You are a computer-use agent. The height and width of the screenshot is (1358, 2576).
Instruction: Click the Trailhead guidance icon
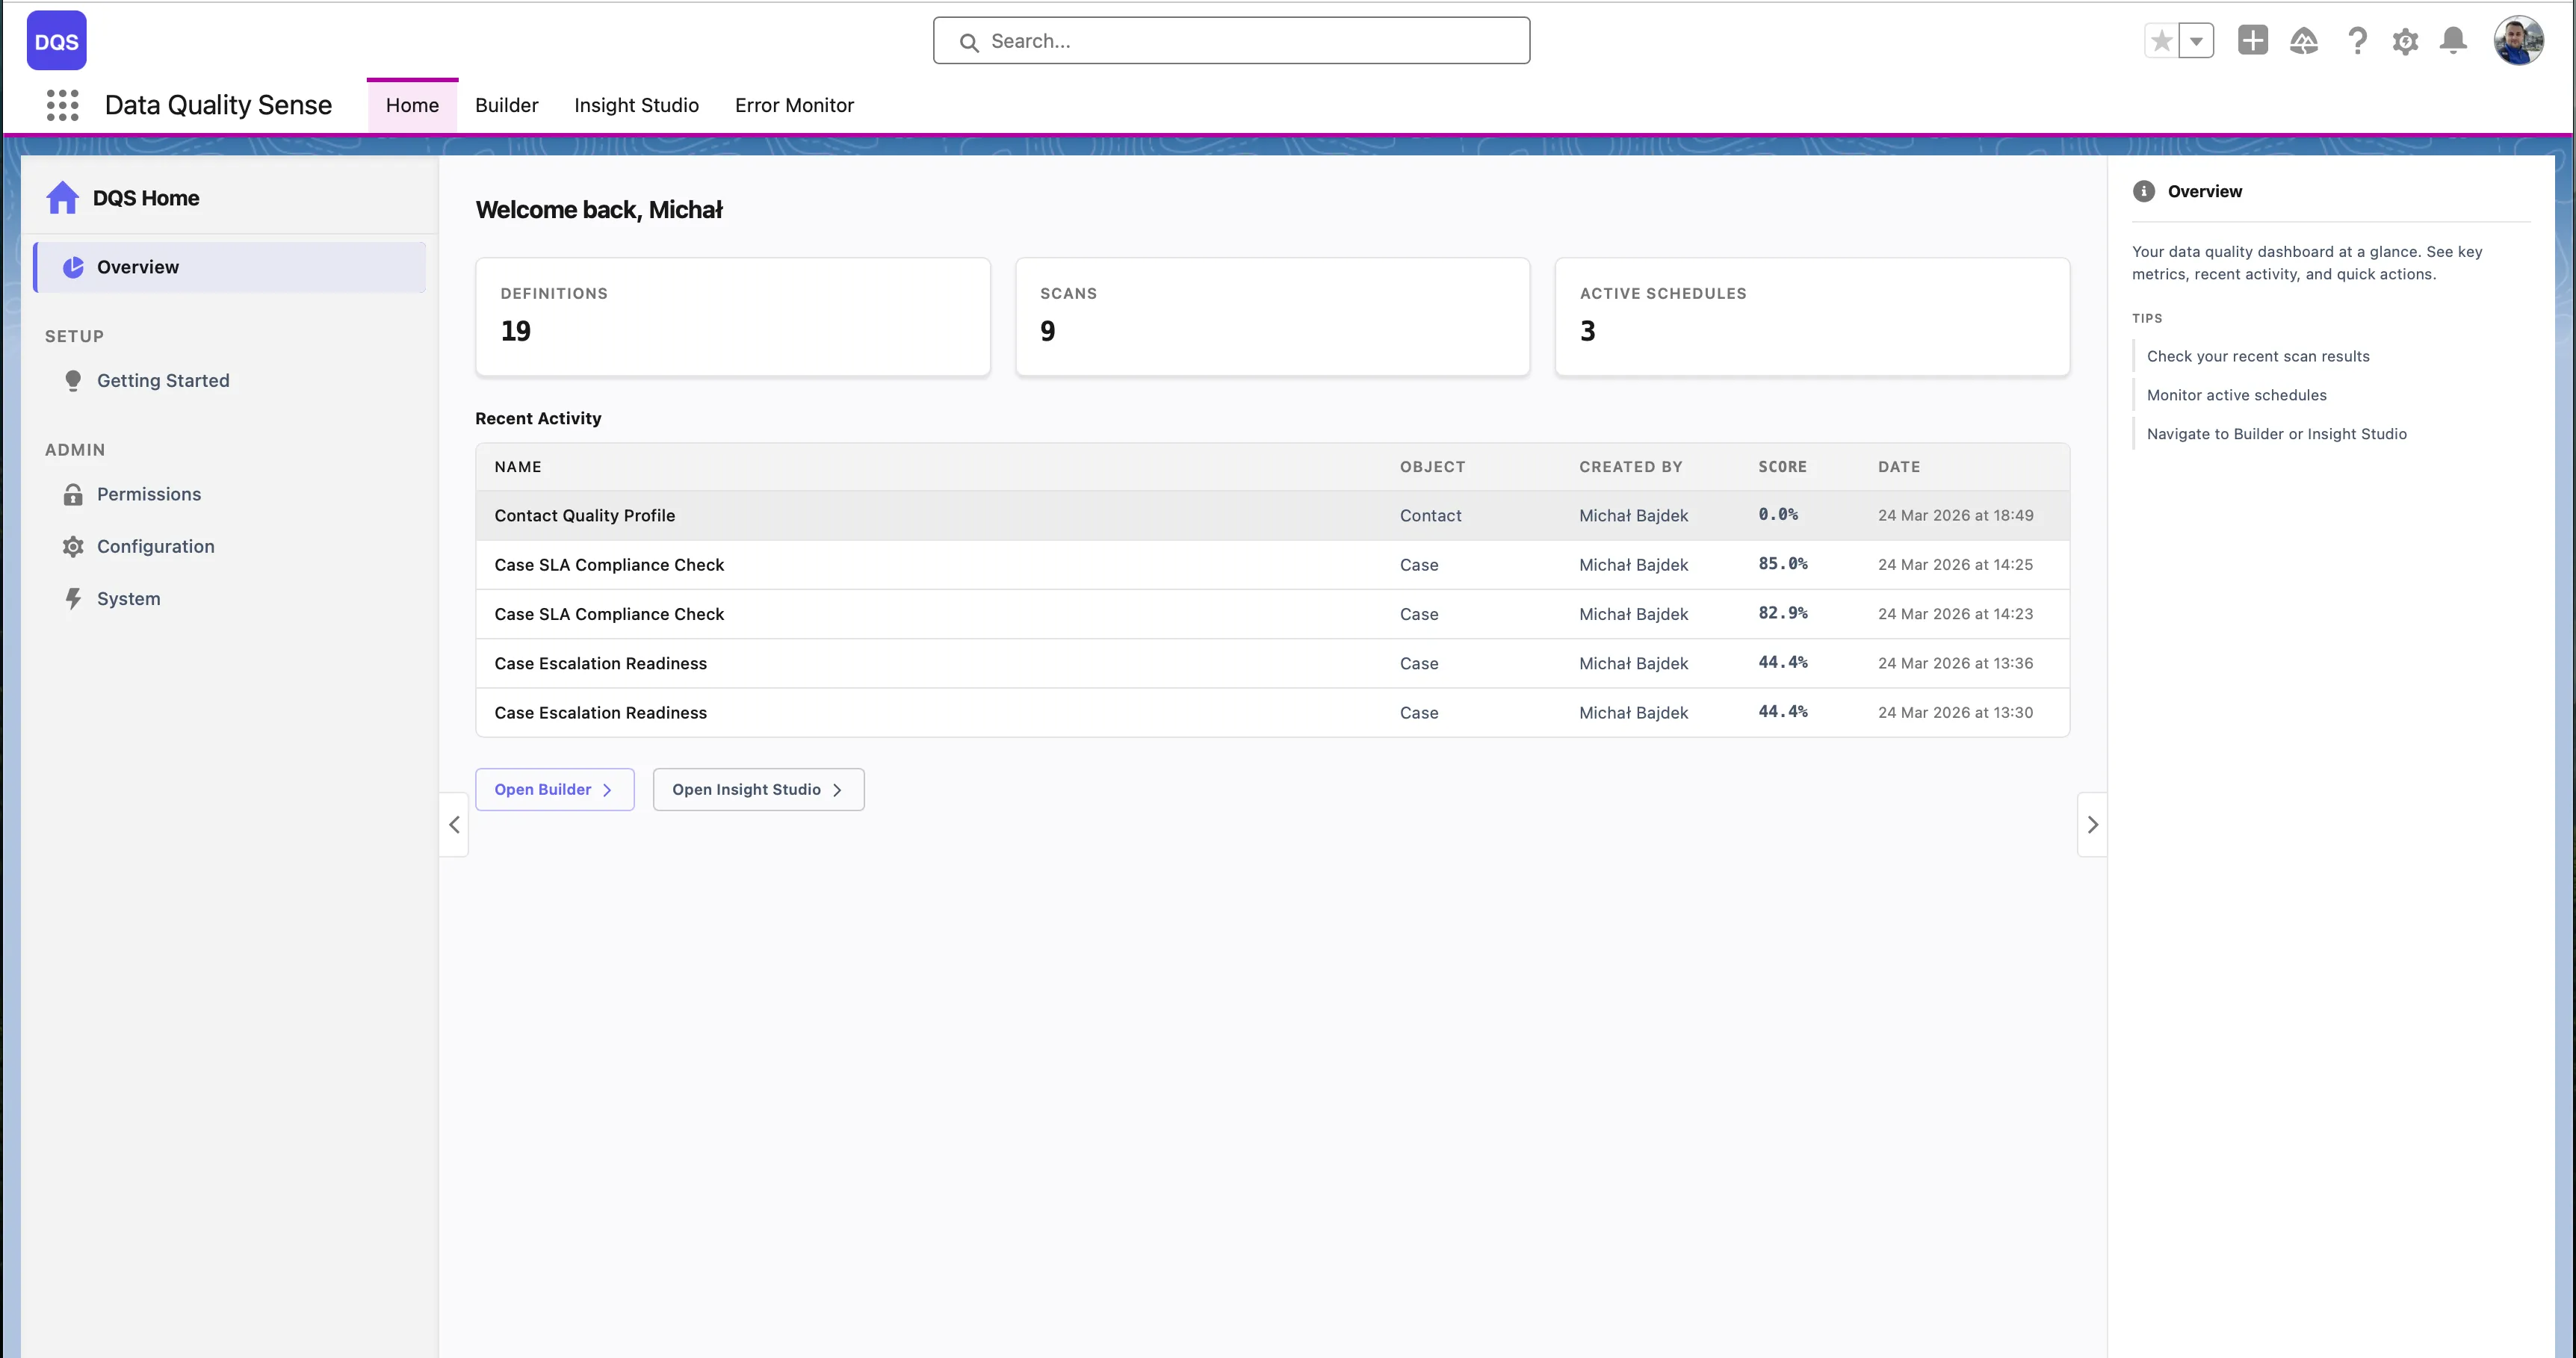[2304, 41]
